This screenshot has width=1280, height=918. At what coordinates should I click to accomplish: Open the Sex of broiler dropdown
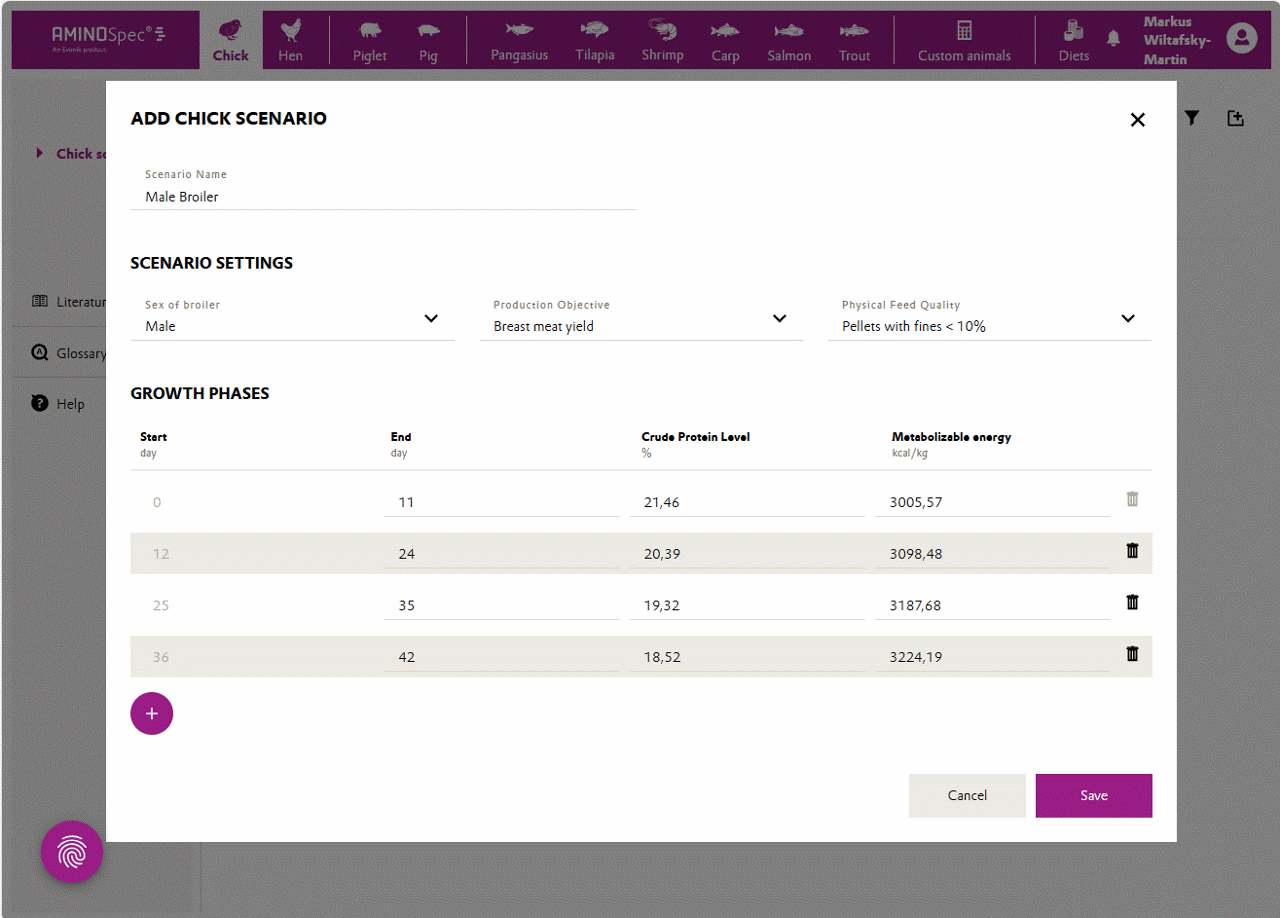pos(292,319)
